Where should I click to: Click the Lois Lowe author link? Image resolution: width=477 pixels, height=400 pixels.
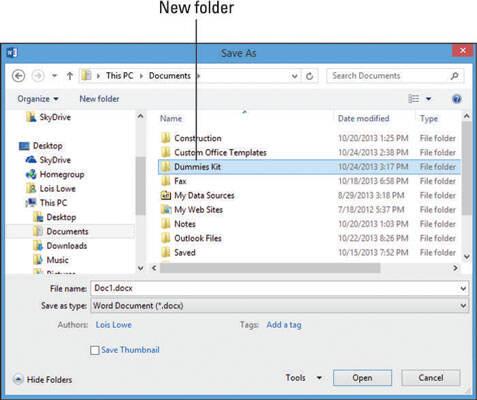pos(114,325)
